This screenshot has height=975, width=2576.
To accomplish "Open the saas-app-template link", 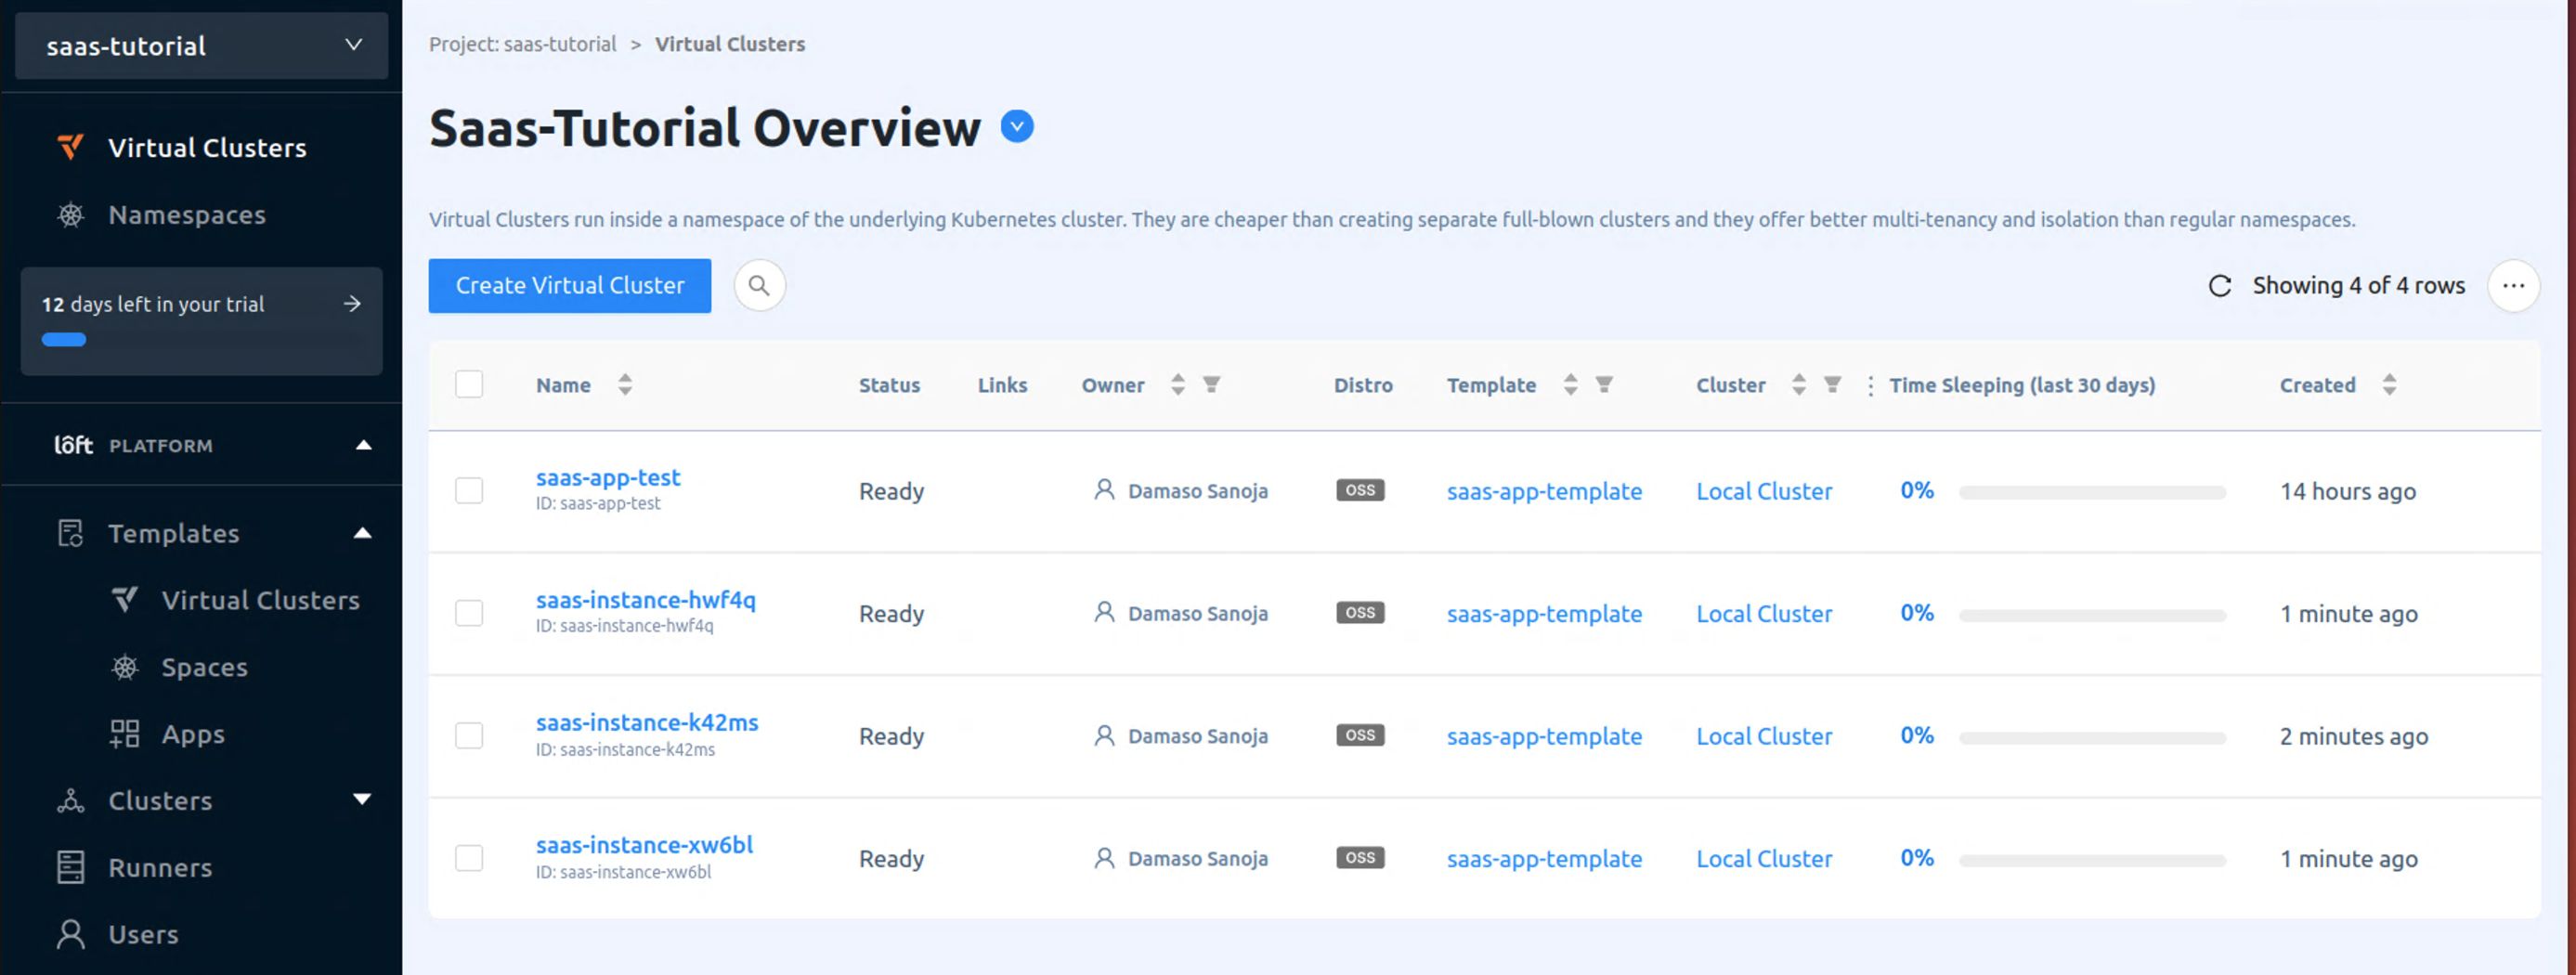I will (x=1544, y=491).
